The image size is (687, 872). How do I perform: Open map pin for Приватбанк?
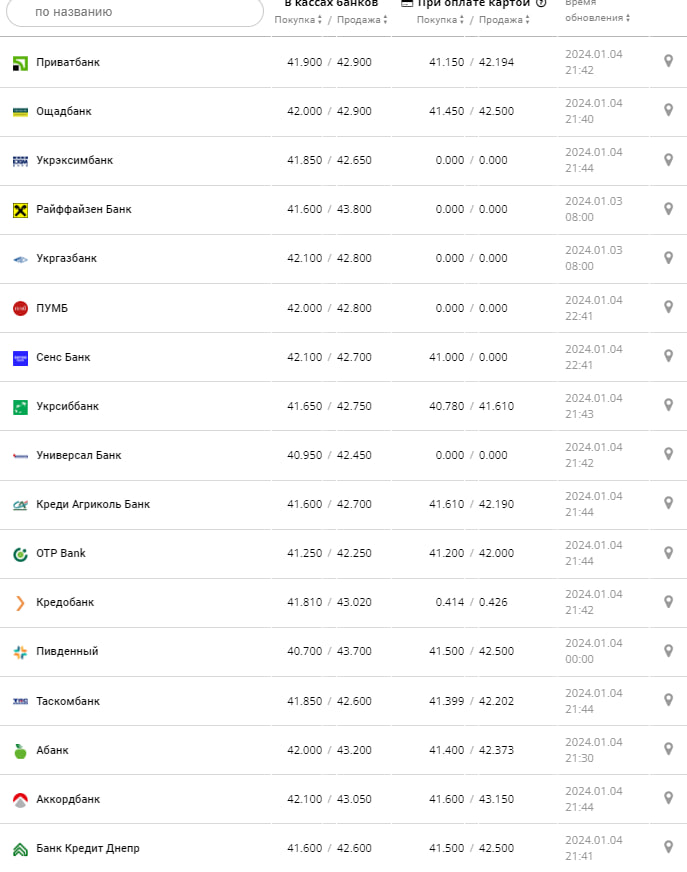669,61
